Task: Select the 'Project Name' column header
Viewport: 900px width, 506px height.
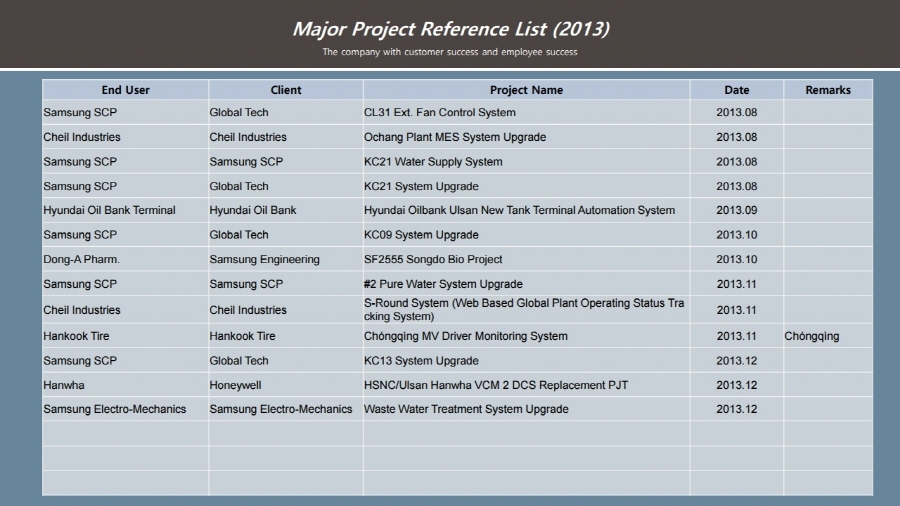Action: 526,90
